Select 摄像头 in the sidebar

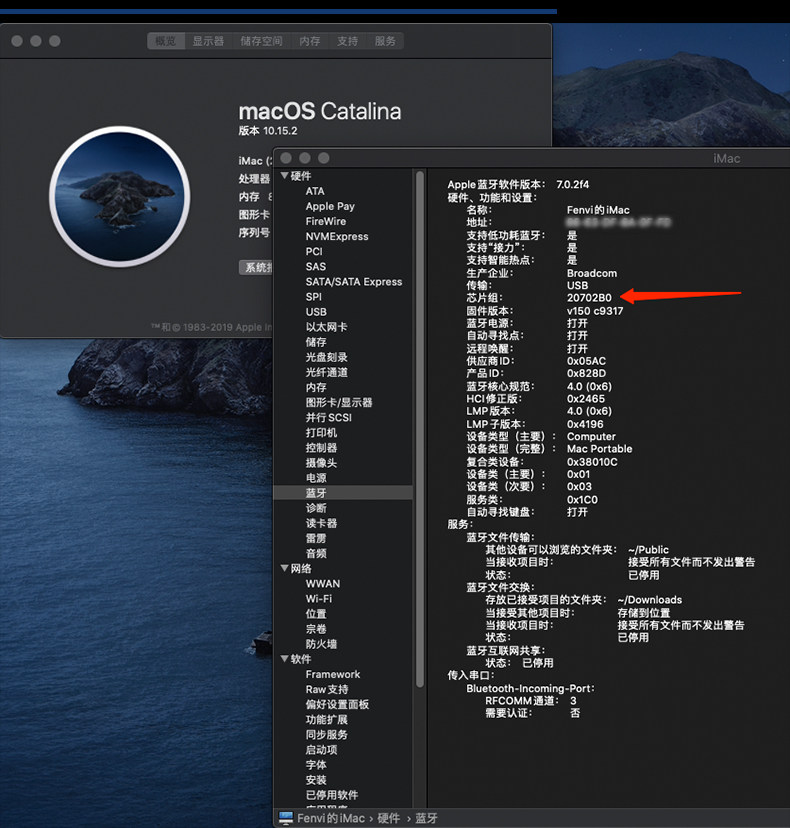(321, 463)
